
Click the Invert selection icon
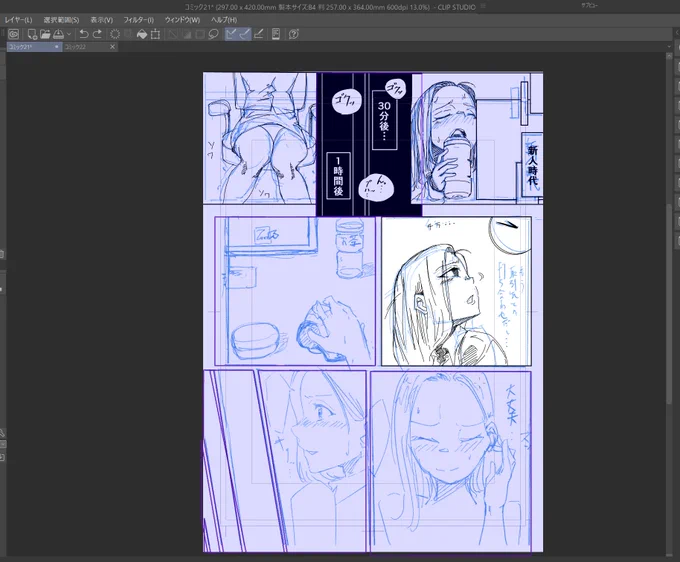click(186, 34)
